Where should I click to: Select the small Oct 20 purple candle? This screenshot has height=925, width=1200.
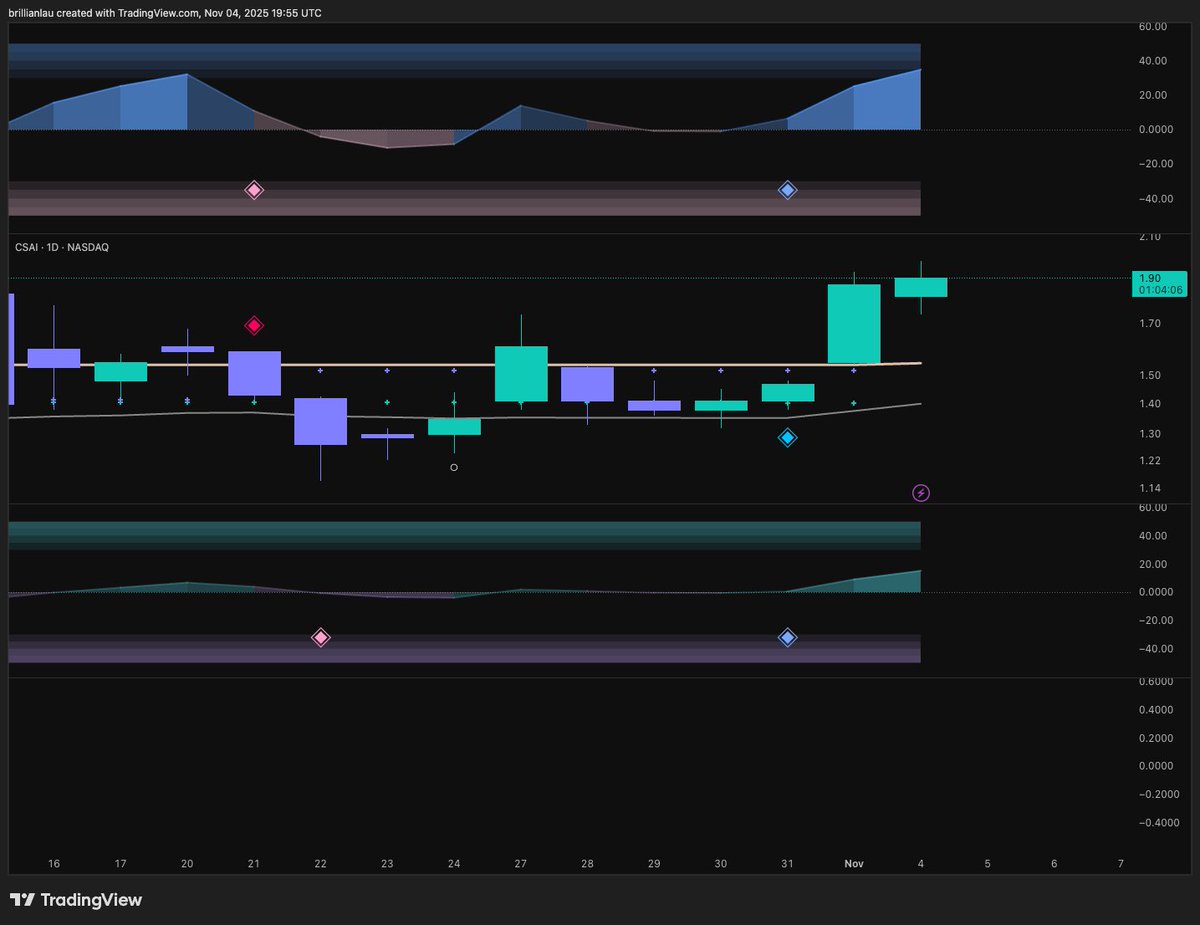click(x=187, y=349)
